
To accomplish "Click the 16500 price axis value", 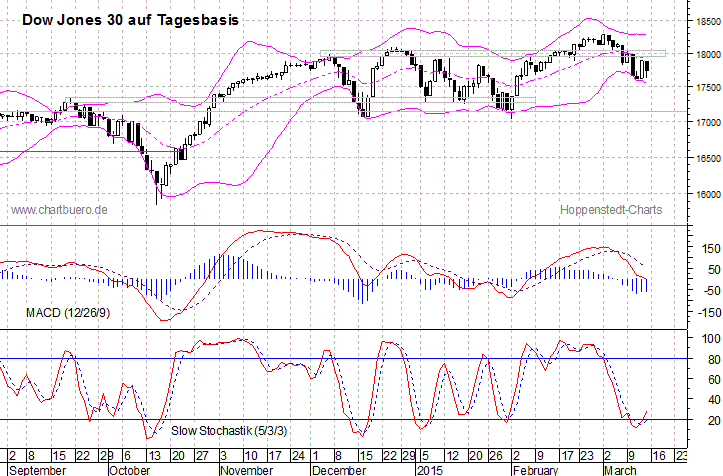I will tap(708, 158).
